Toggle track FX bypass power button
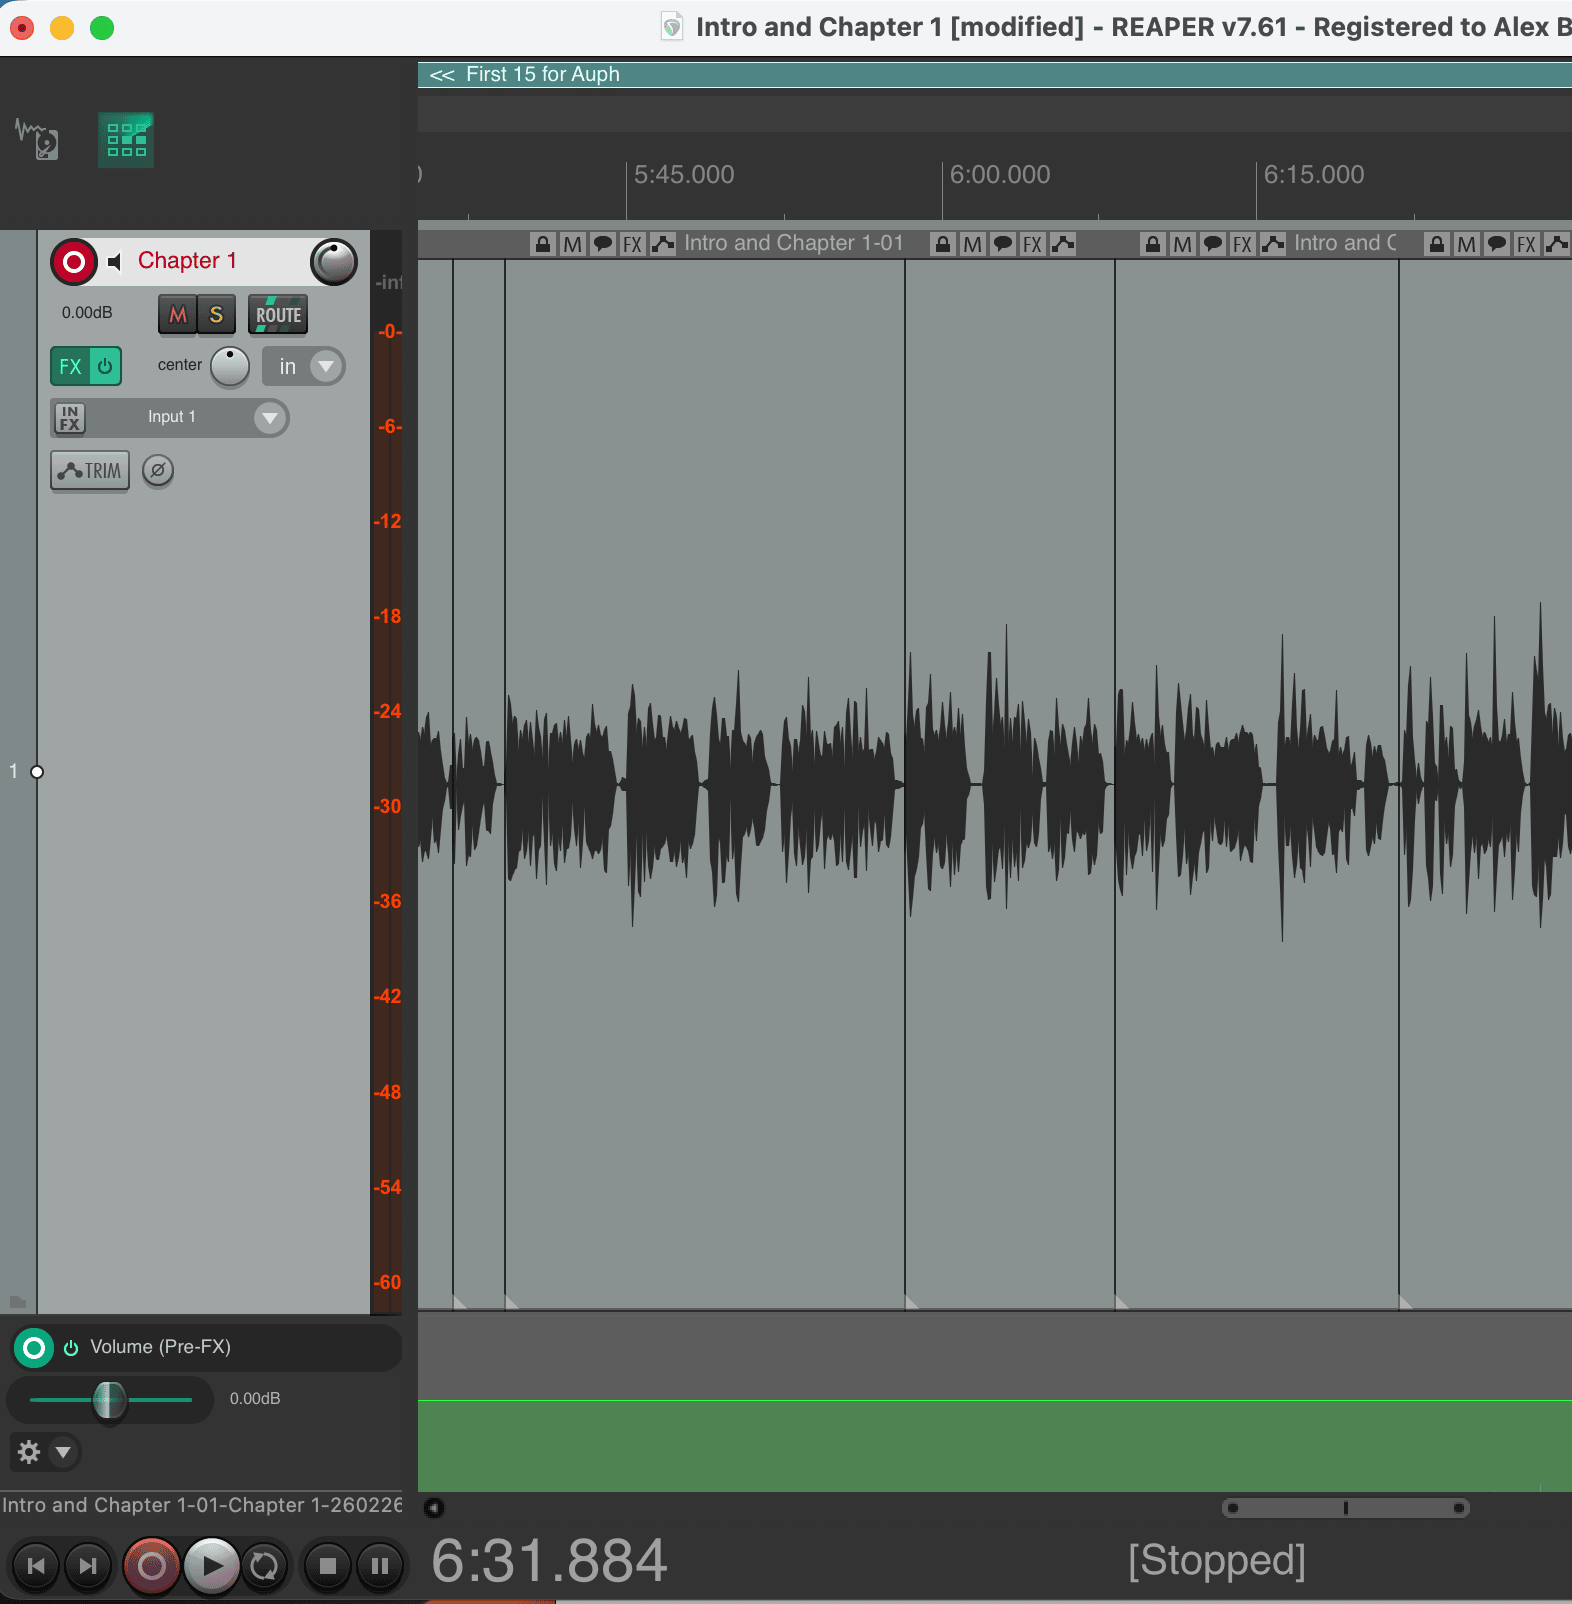The width and height of the screenshot is (1572, 1604). (x=105, y=367)
